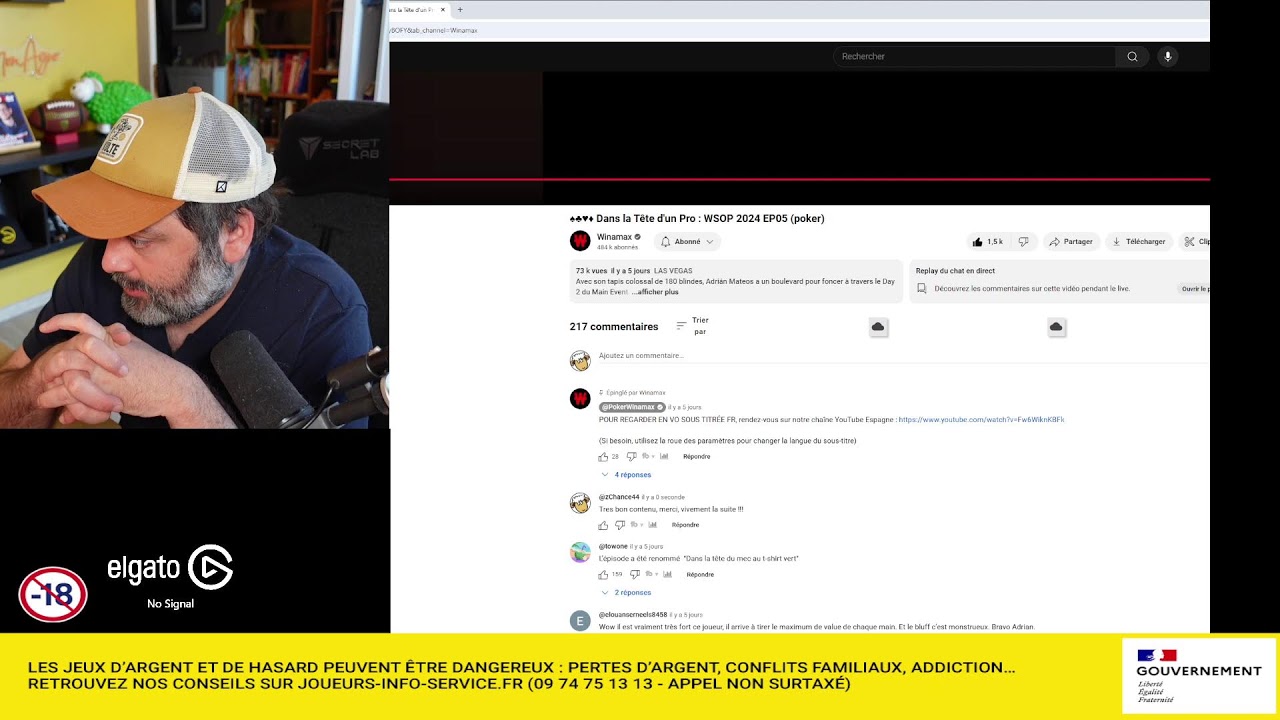Like the @zChance44 comment
This screenshot has height=720, width=1280.
[603, 525]
